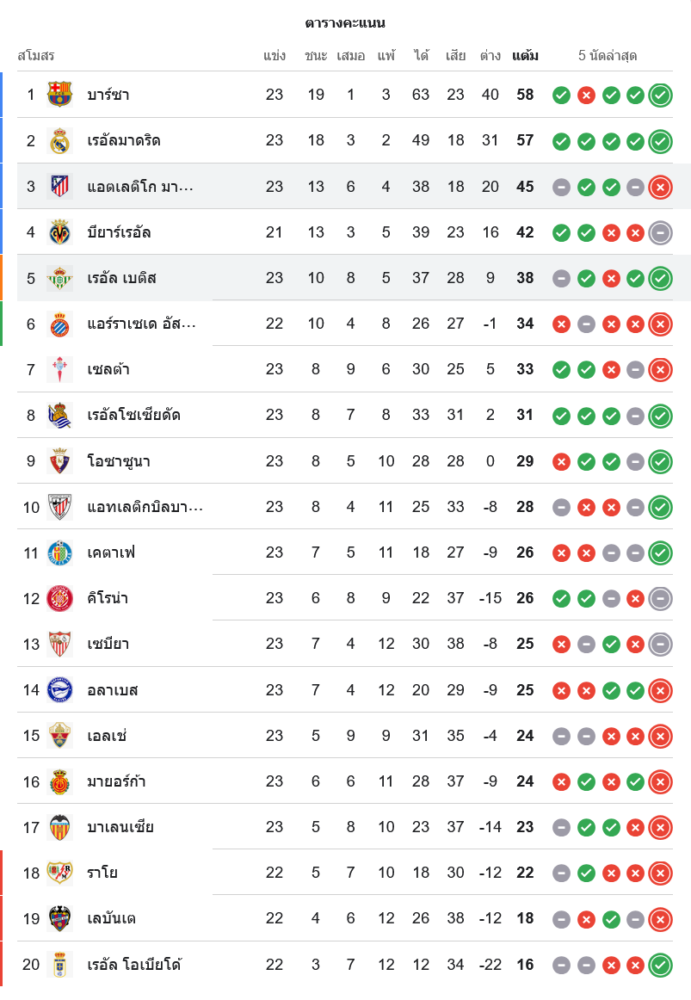Click the Osasuna crest icon
This screenshot has width=691, height=1000.
[x=60, y=461]
